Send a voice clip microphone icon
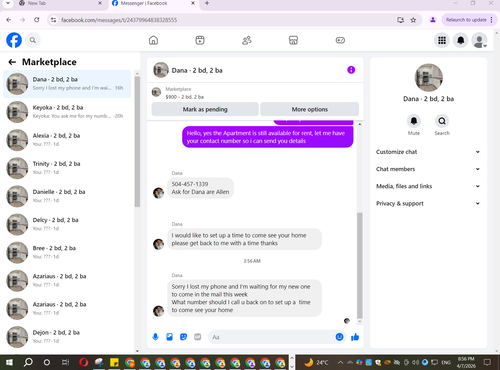This screenshot has width=500, height=370. pos(155,337)
